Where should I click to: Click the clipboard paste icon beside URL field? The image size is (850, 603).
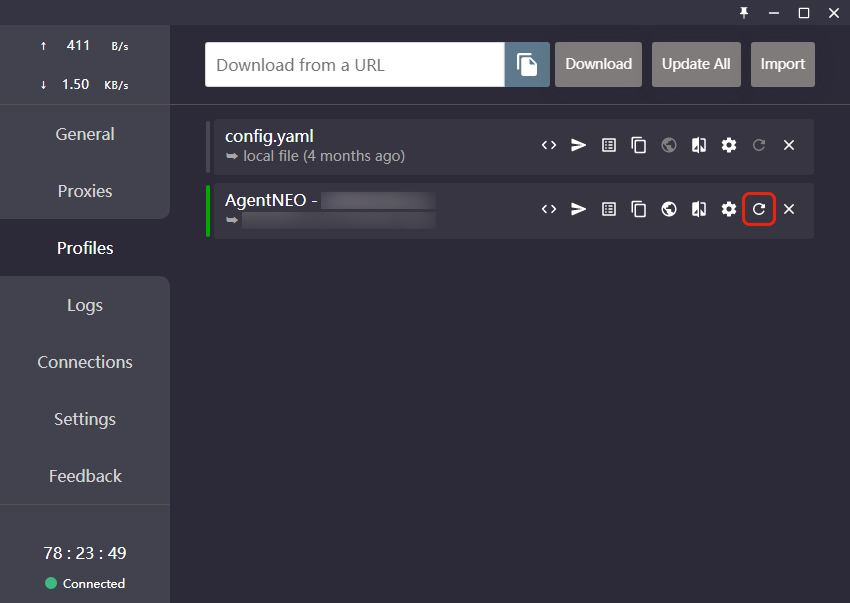pos(527,65)
